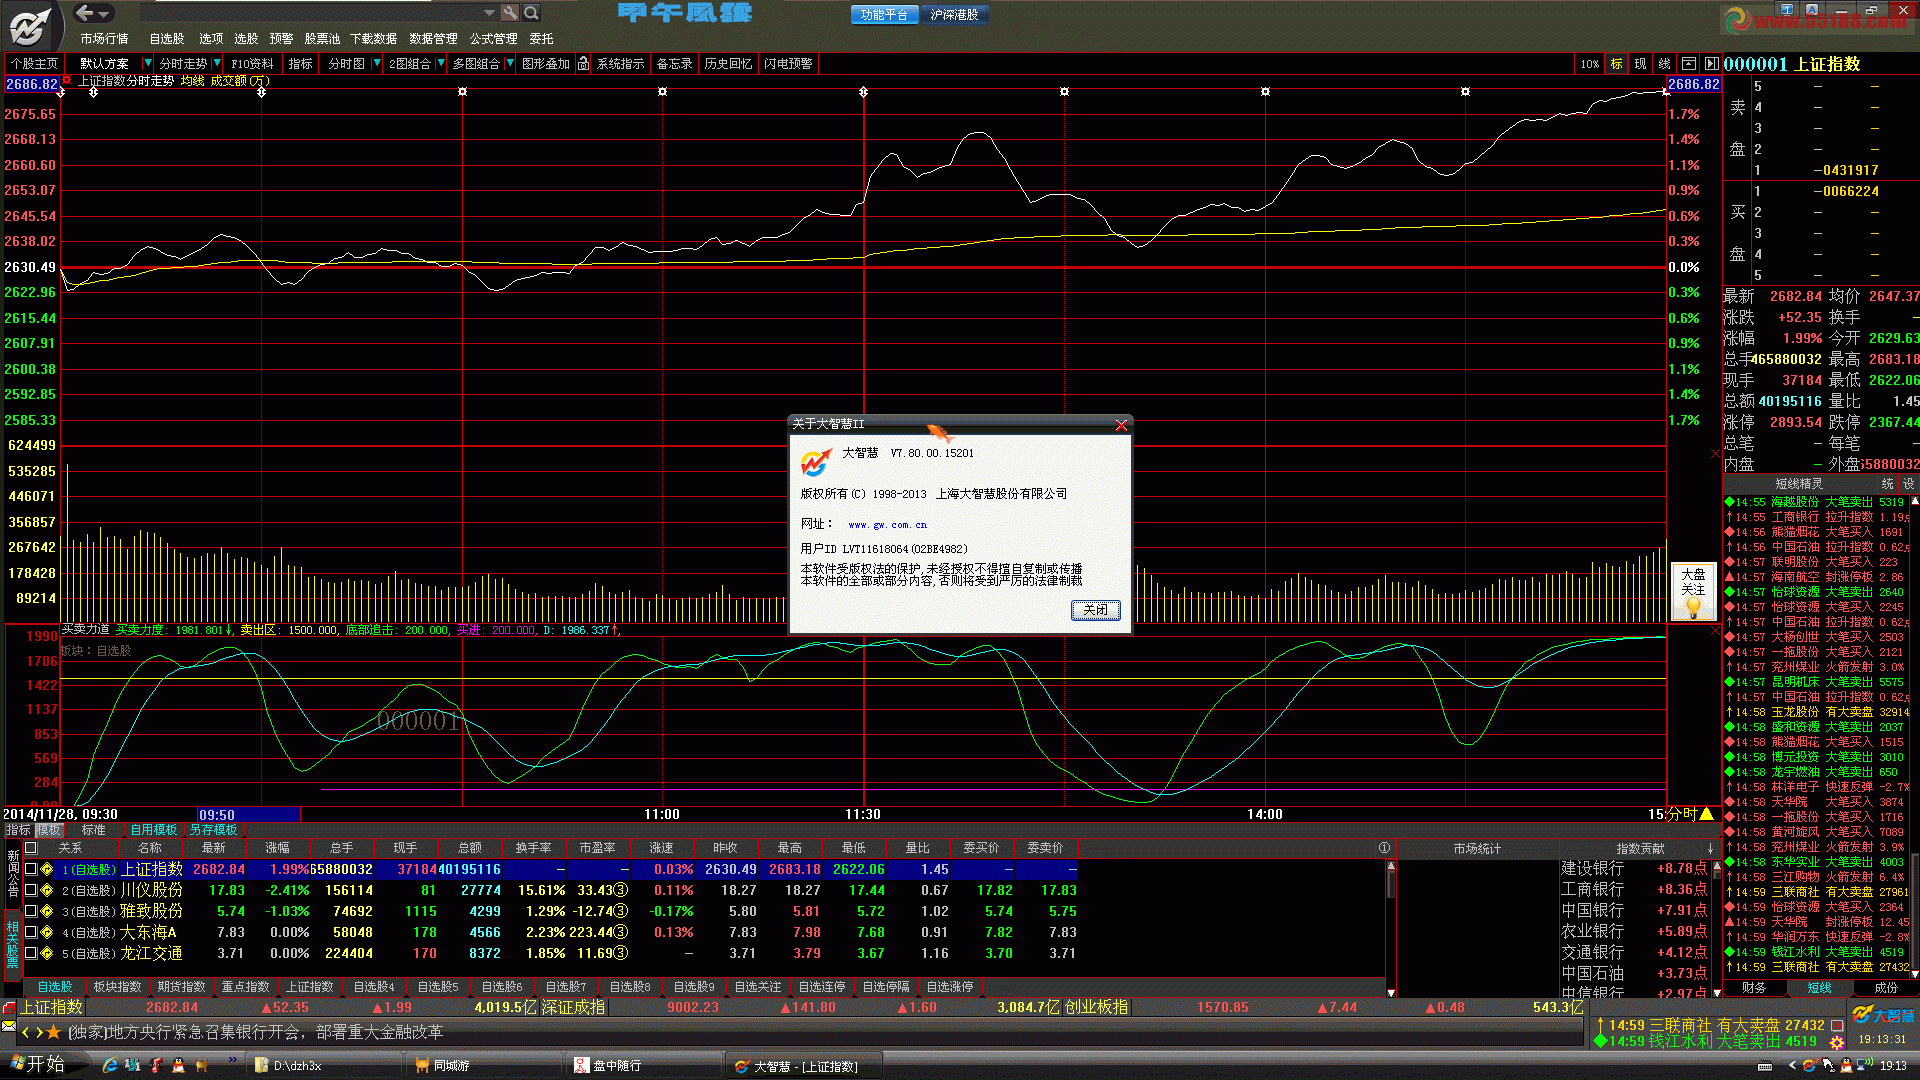Click the Dazhihui logo icon at top-left
Screen dimensions: 1920x1080
click(30, 25)
